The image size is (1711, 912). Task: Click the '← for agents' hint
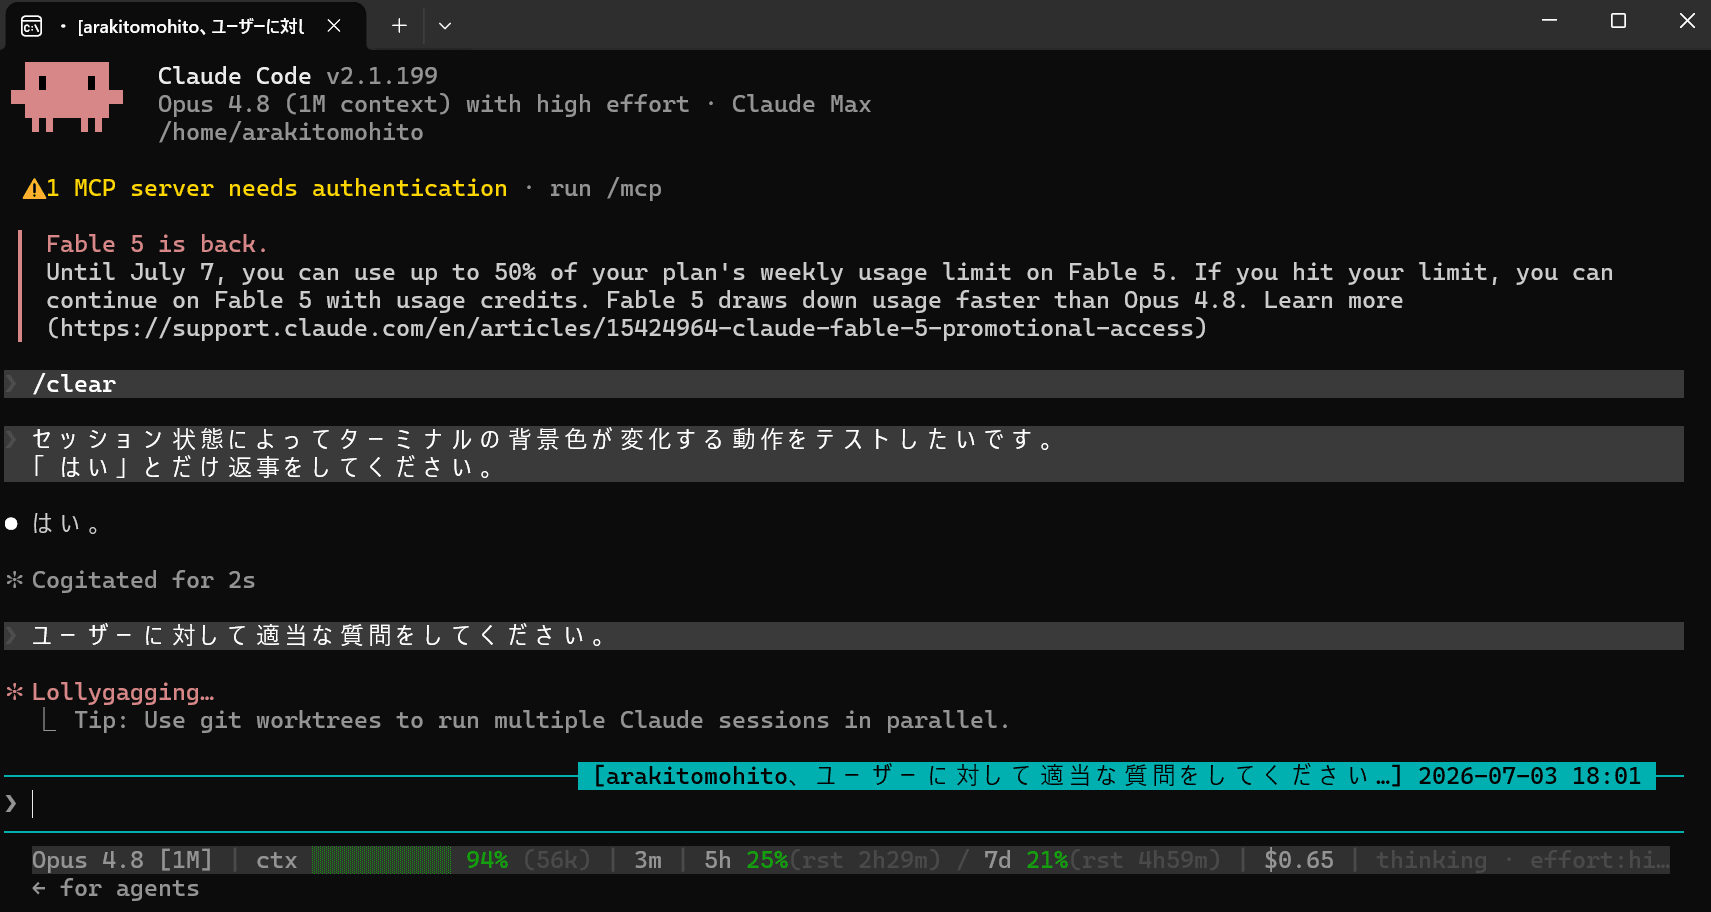(x=115, y=888)
